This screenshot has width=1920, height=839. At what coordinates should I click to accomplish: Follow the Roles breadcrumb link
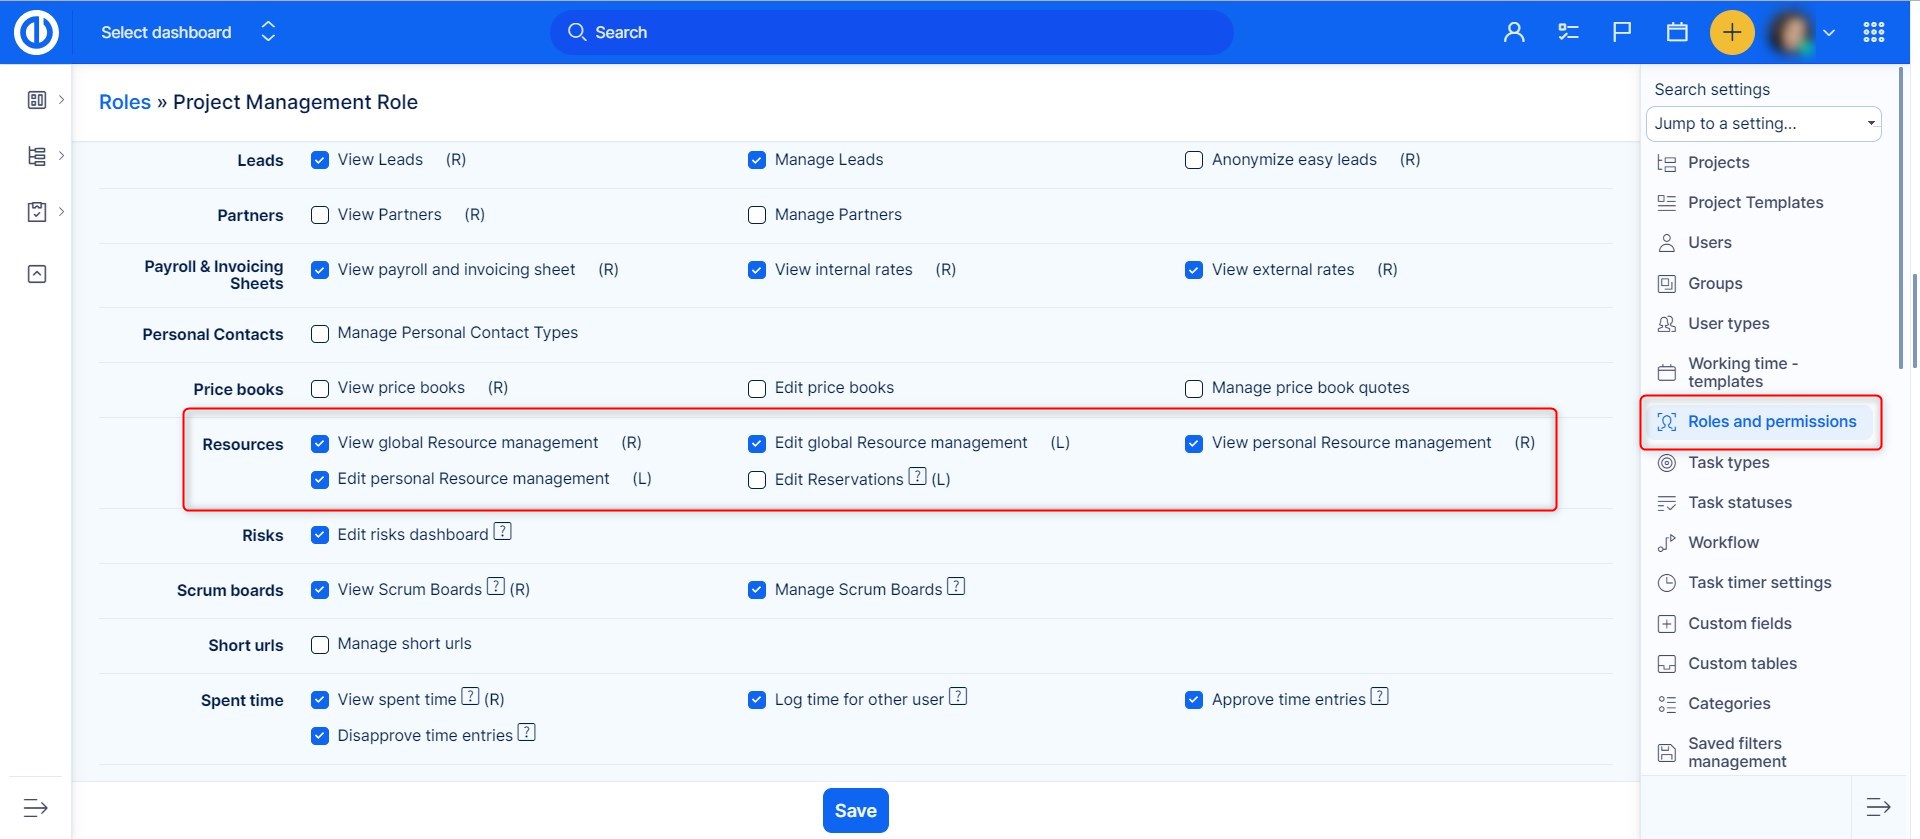click(x=125, y=102)
